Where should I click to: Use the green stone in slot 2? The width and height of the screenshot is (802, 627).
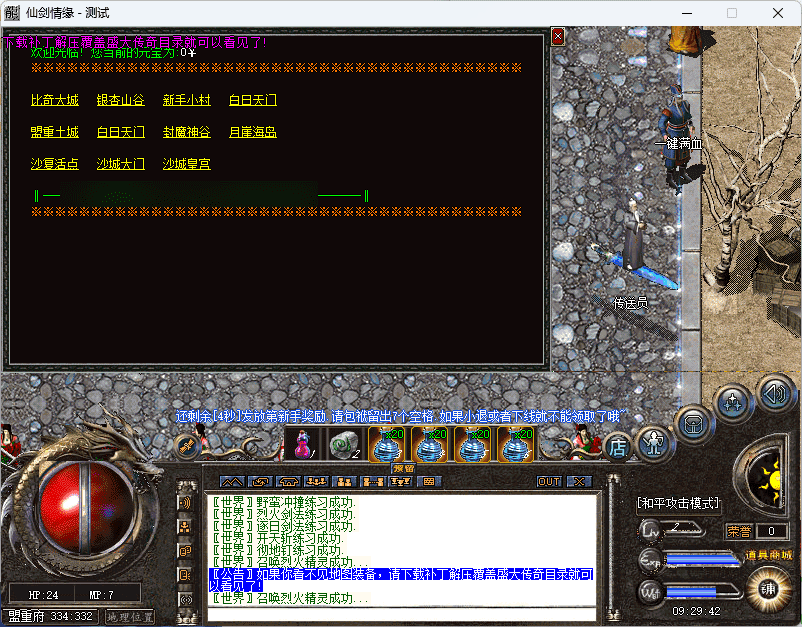pos(345,445)
